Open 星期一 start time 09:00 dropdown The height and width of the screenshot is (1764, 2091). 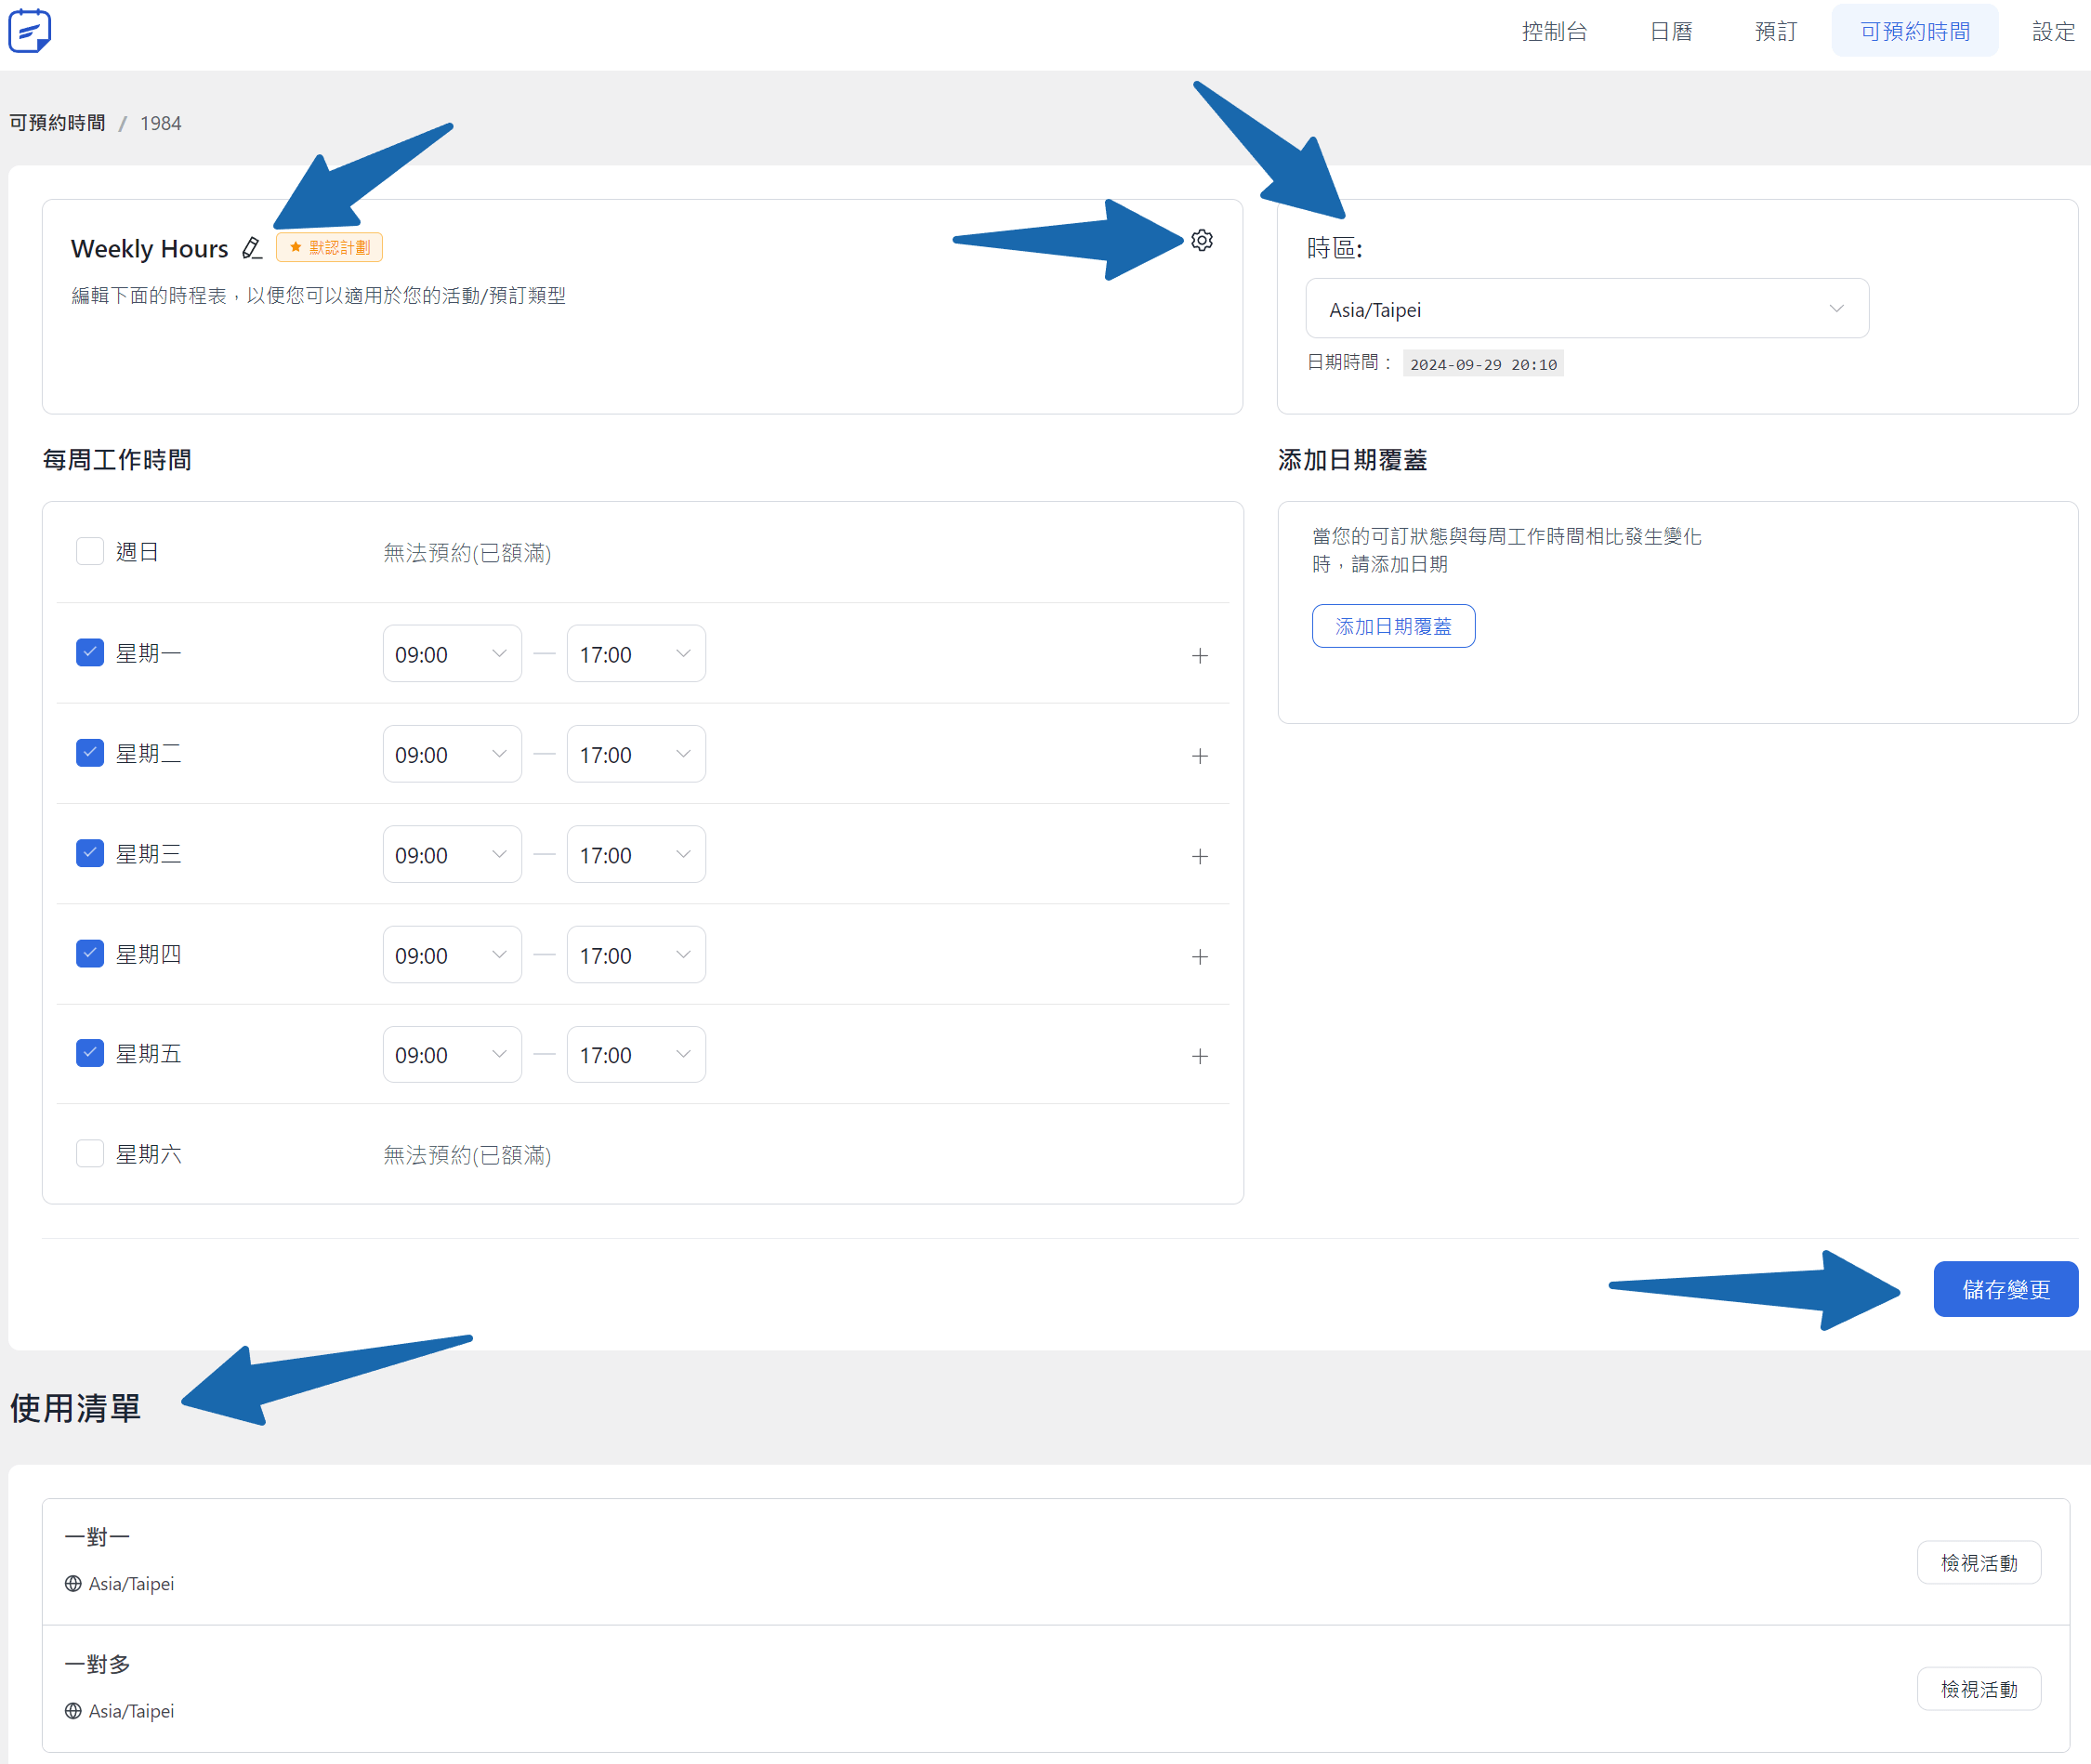pyautogui.click(x=452, y=654)
